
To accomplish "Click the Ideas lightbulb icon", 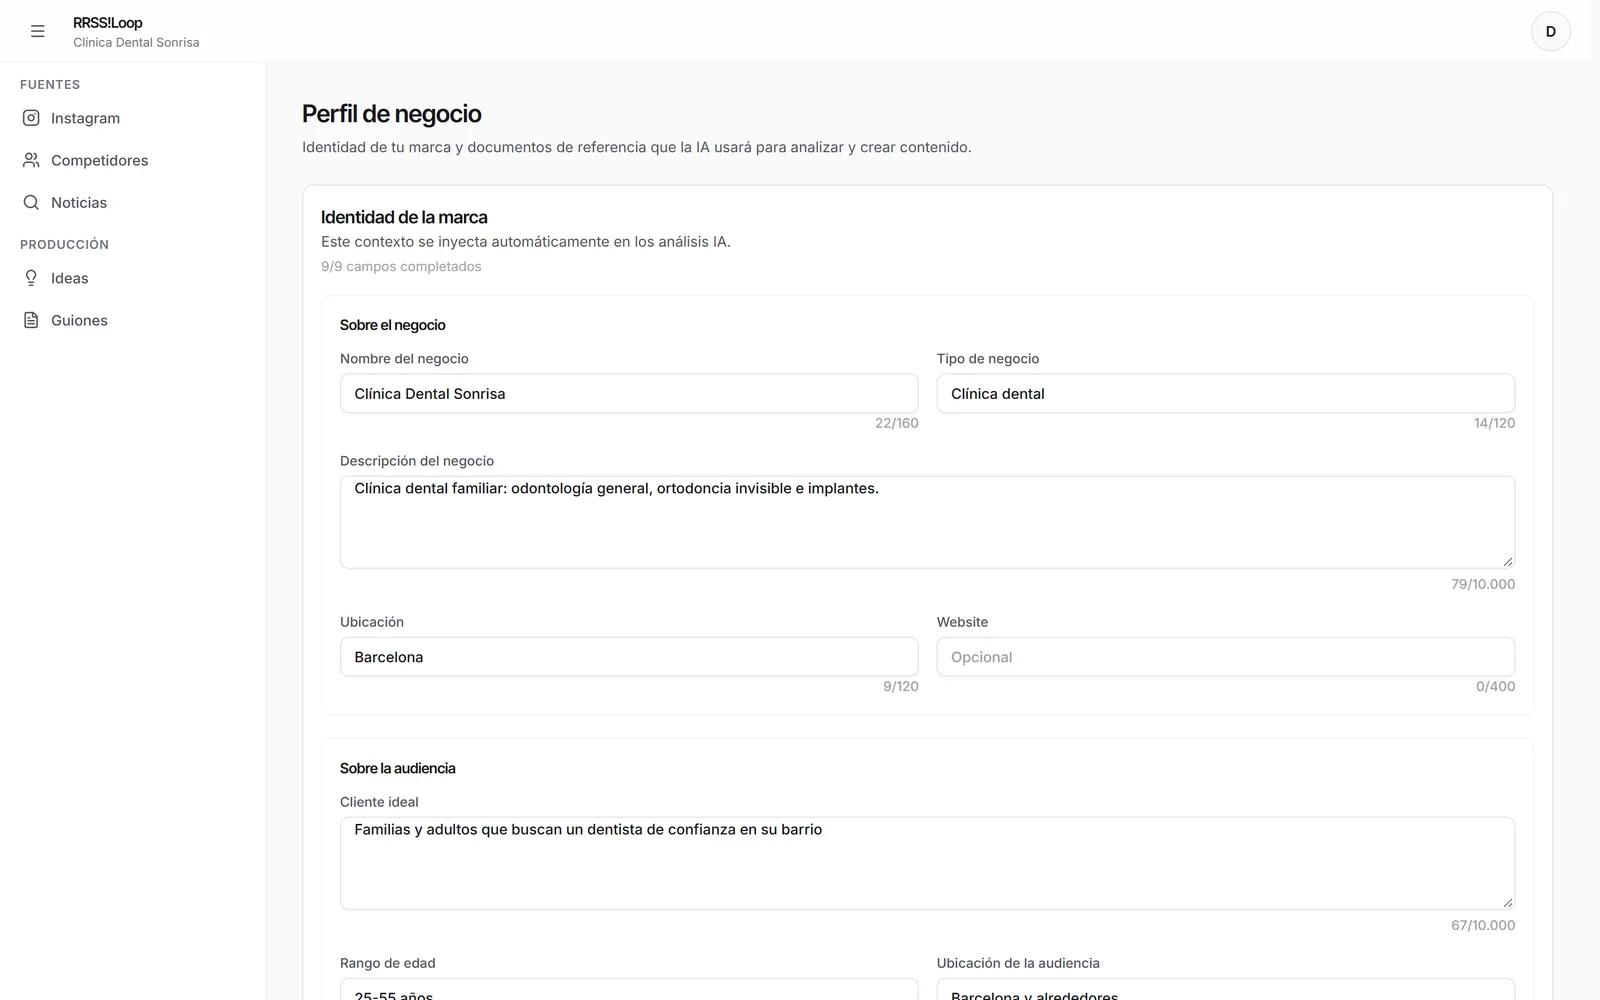I will point(31,278).
